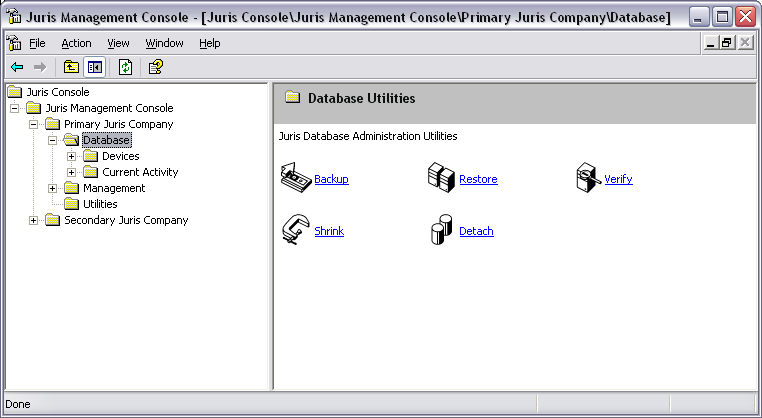
Task: Click the Back arrow toolbar button
Action: (17, 67)
